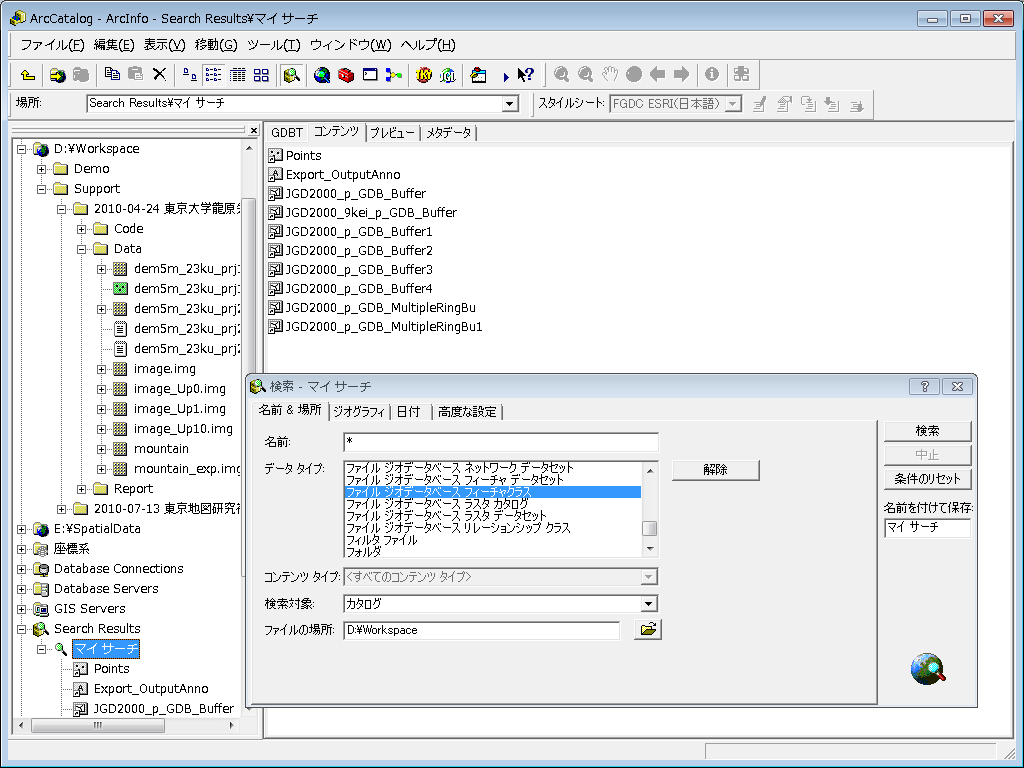Open the 場所 location dropdown arrow
The width and height of the screenshot is (1024, 768).
point(510,103)
